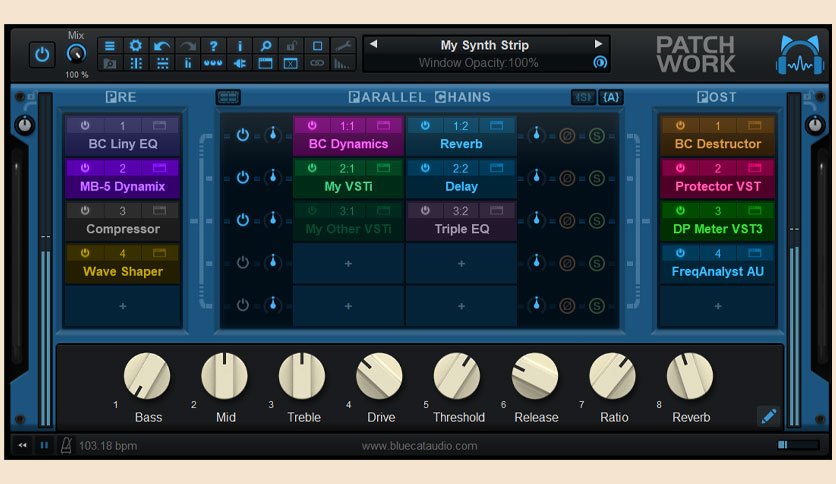Click the horizontal dotted-rows layout icon
Viewport: 836px width, 484px height.
tap(162, 63)
